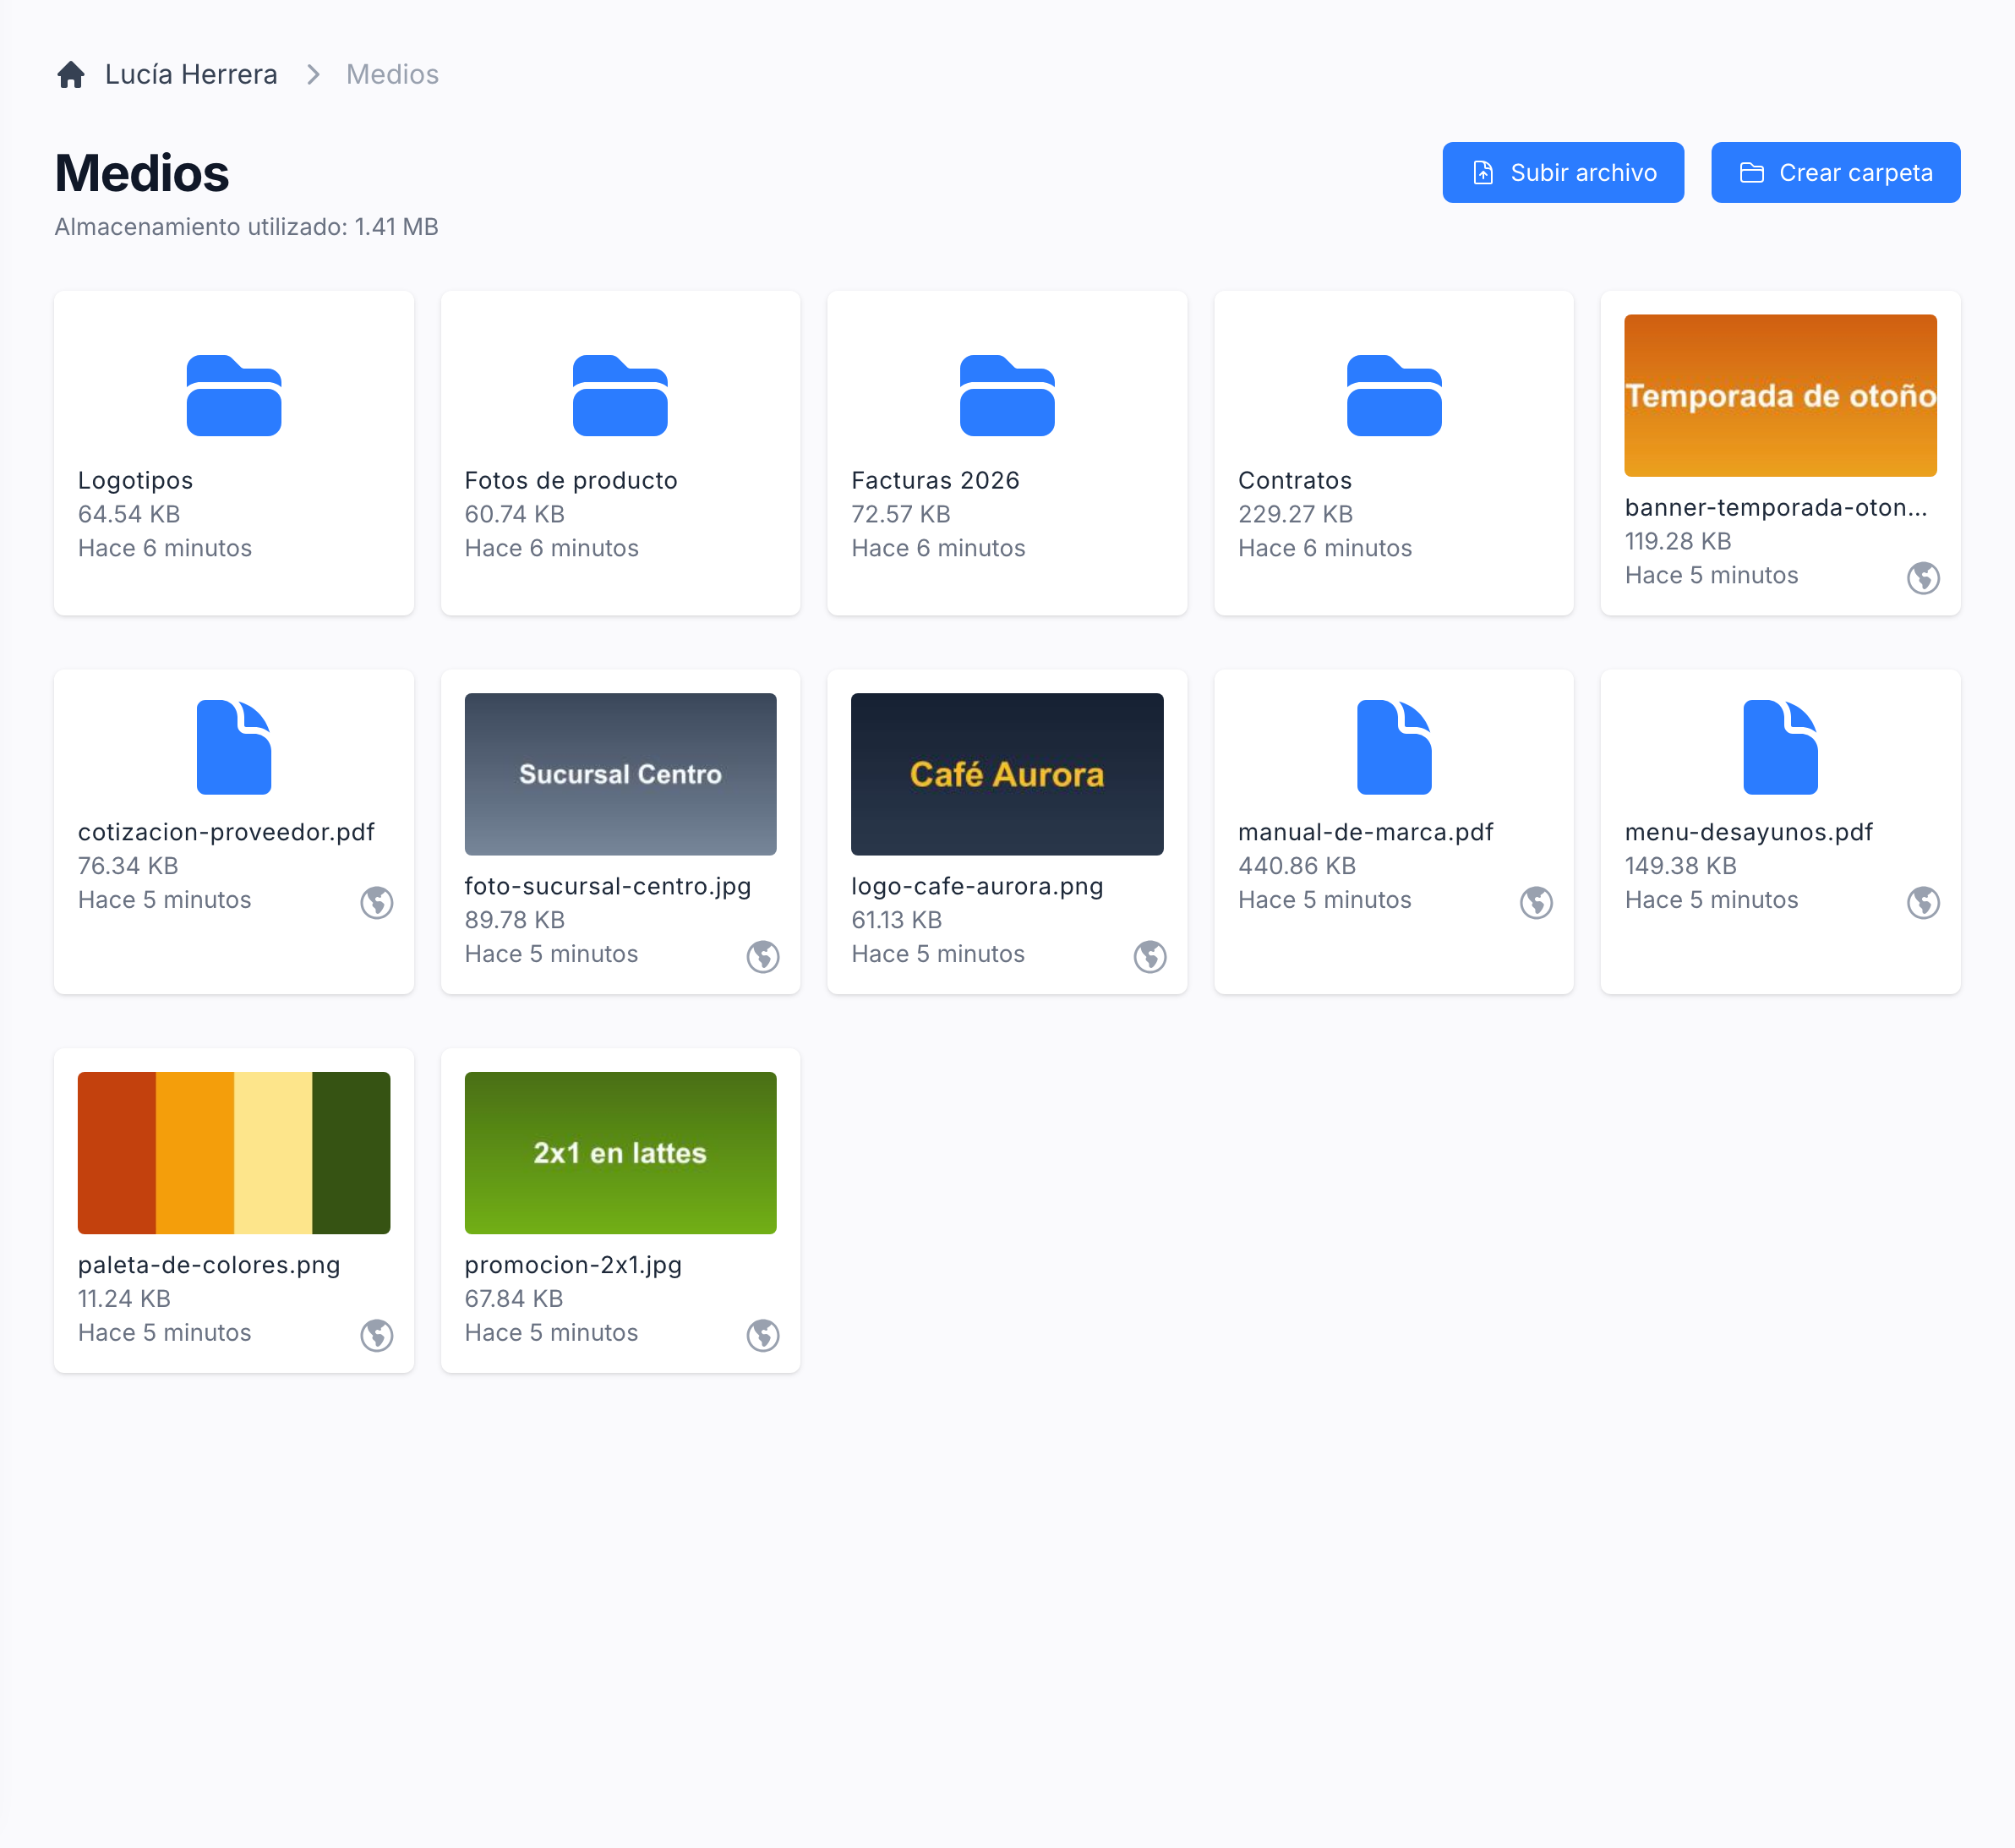Select the Facturas 2026 folder name
The height and width of the screenshot is (1848, 2015).
(935, 481)
